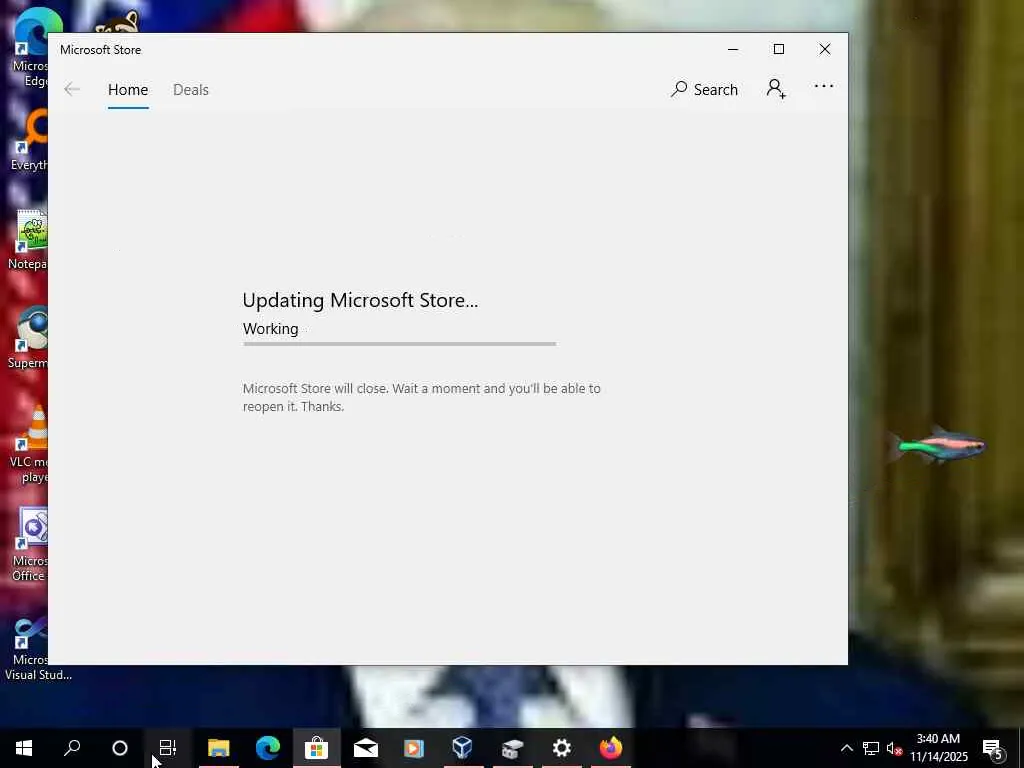The height and width of the screenshot is (768, 1024).
Task: Open Mail app from taskbar
Action: (366, 748)
